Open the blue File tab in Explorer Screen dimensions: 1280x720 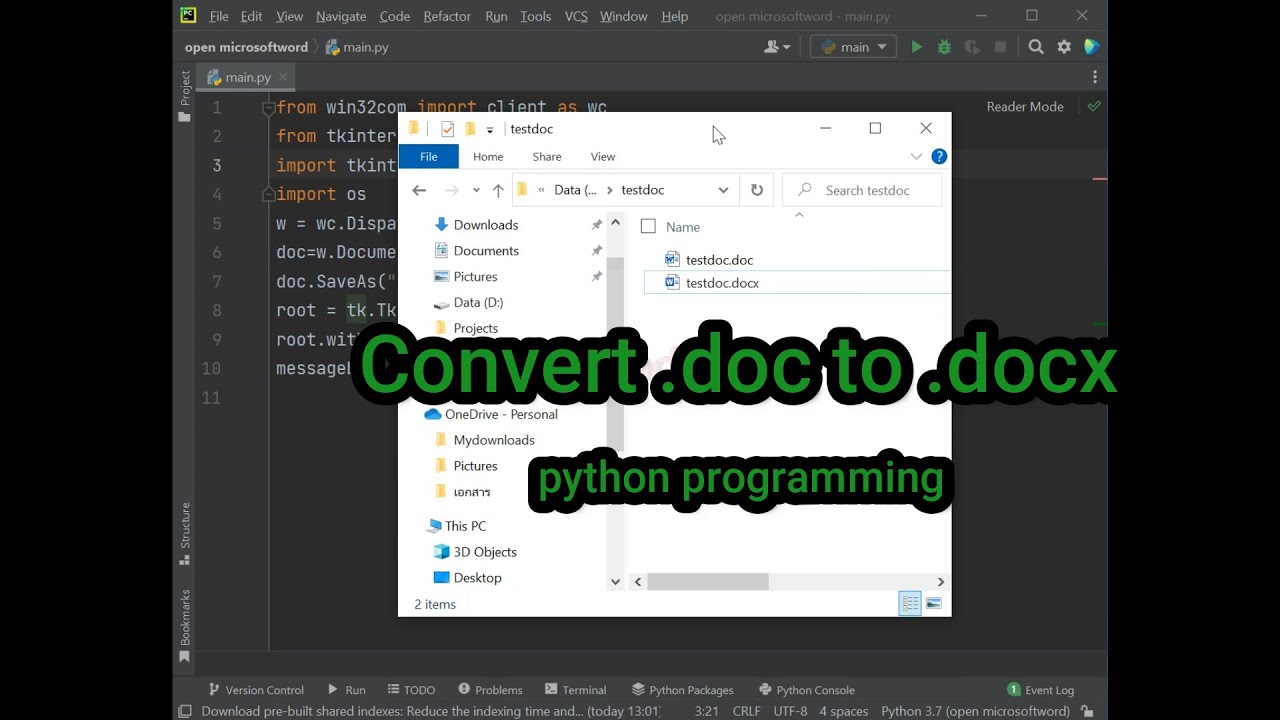coord(428,156)
